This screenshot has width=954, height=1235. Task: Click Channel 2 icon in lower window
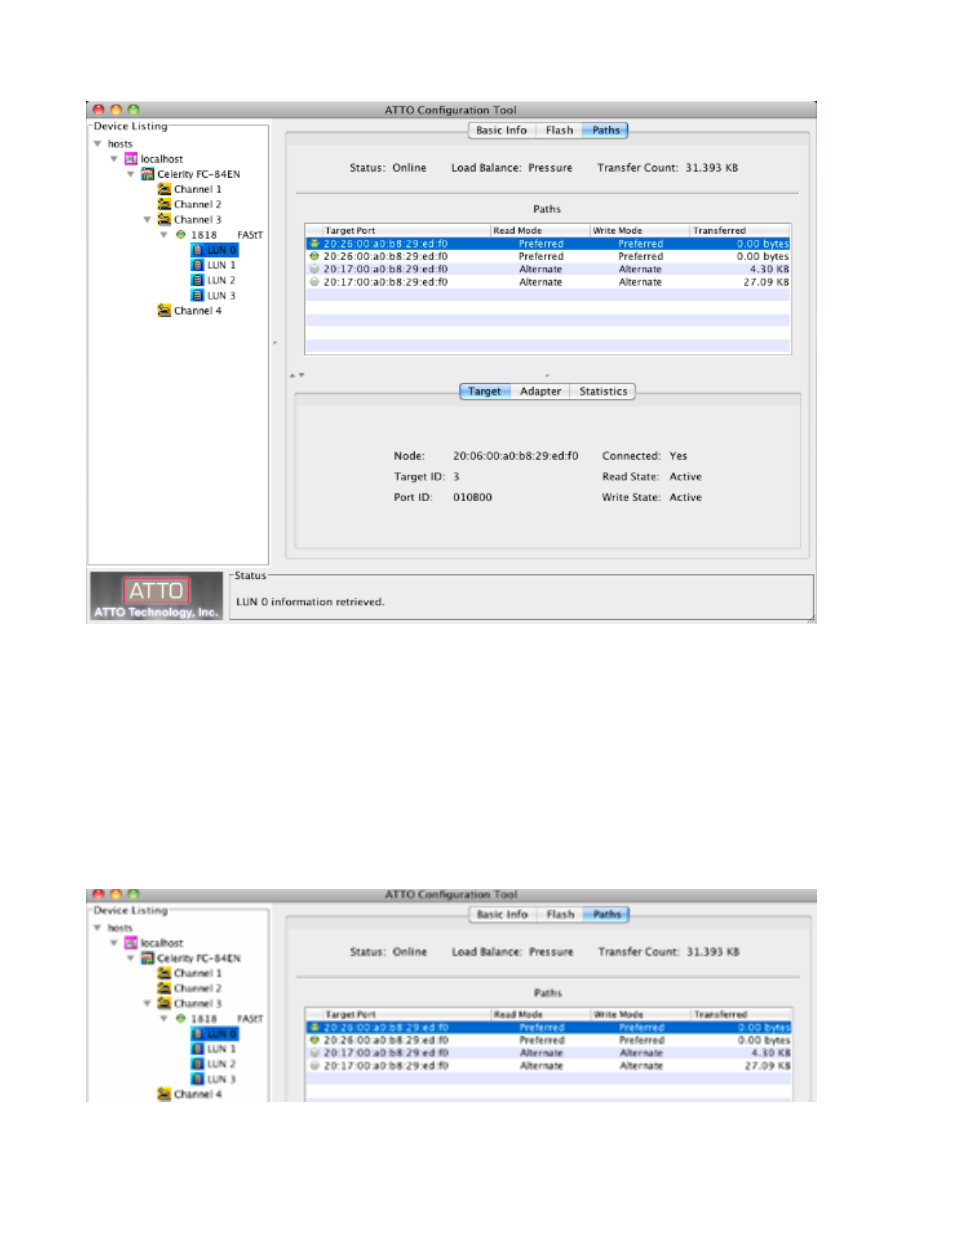[164, 988]
